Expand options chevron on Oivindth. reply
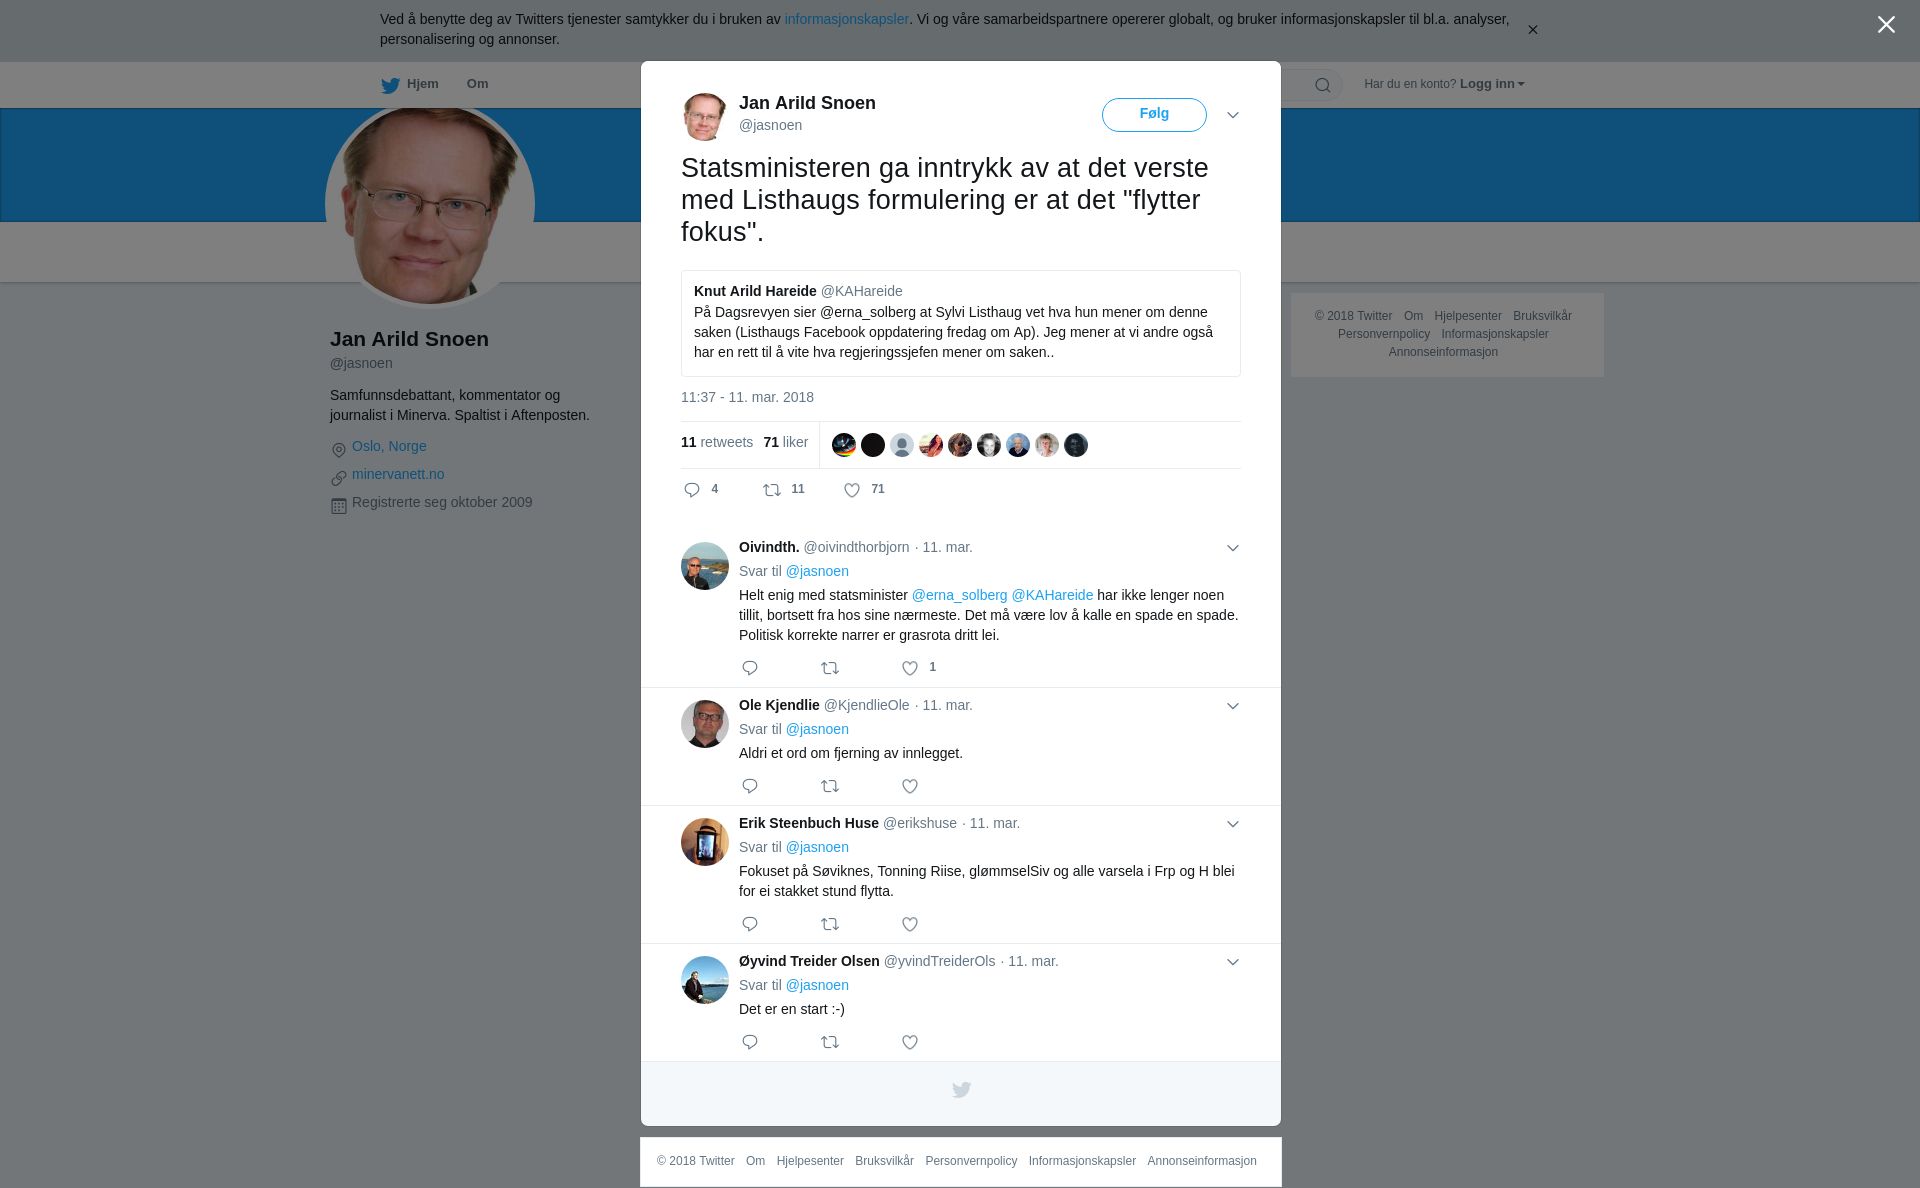The image size is (1920, 1188). pyautogui.click(x=1233, y=548)
